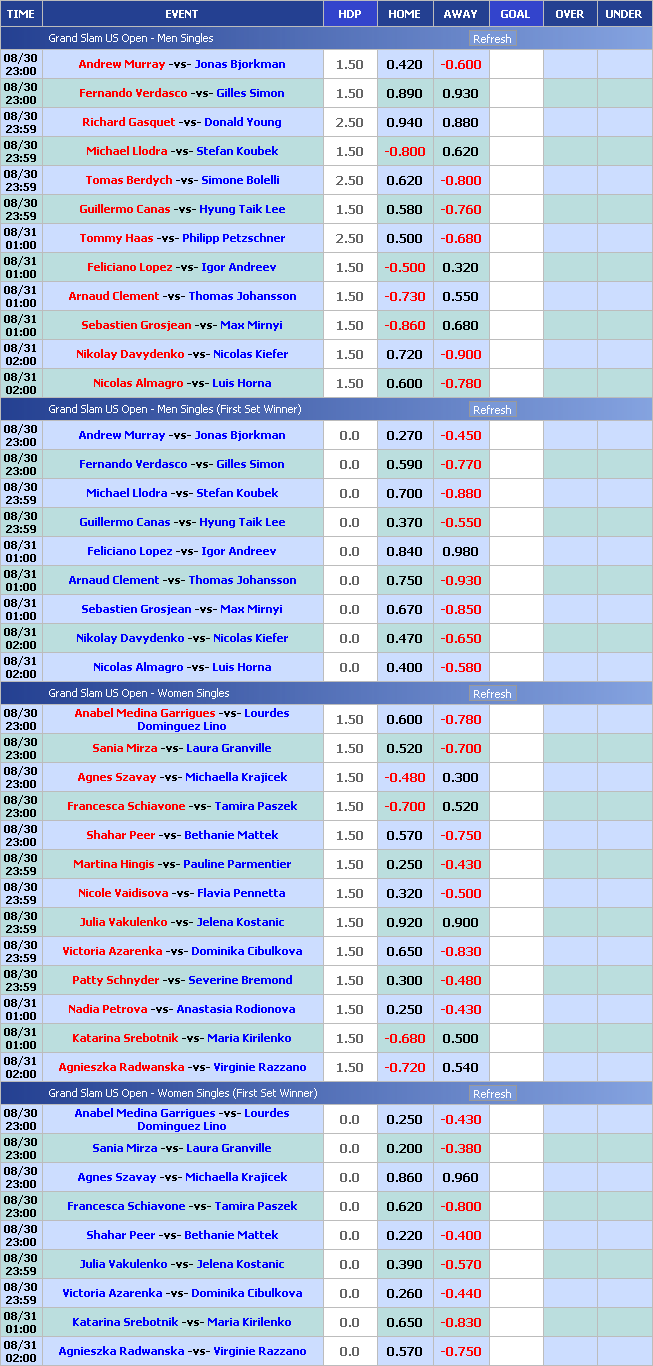653x1366 pixels.
Task: Click the HDP column header
Action: [350, 14]
